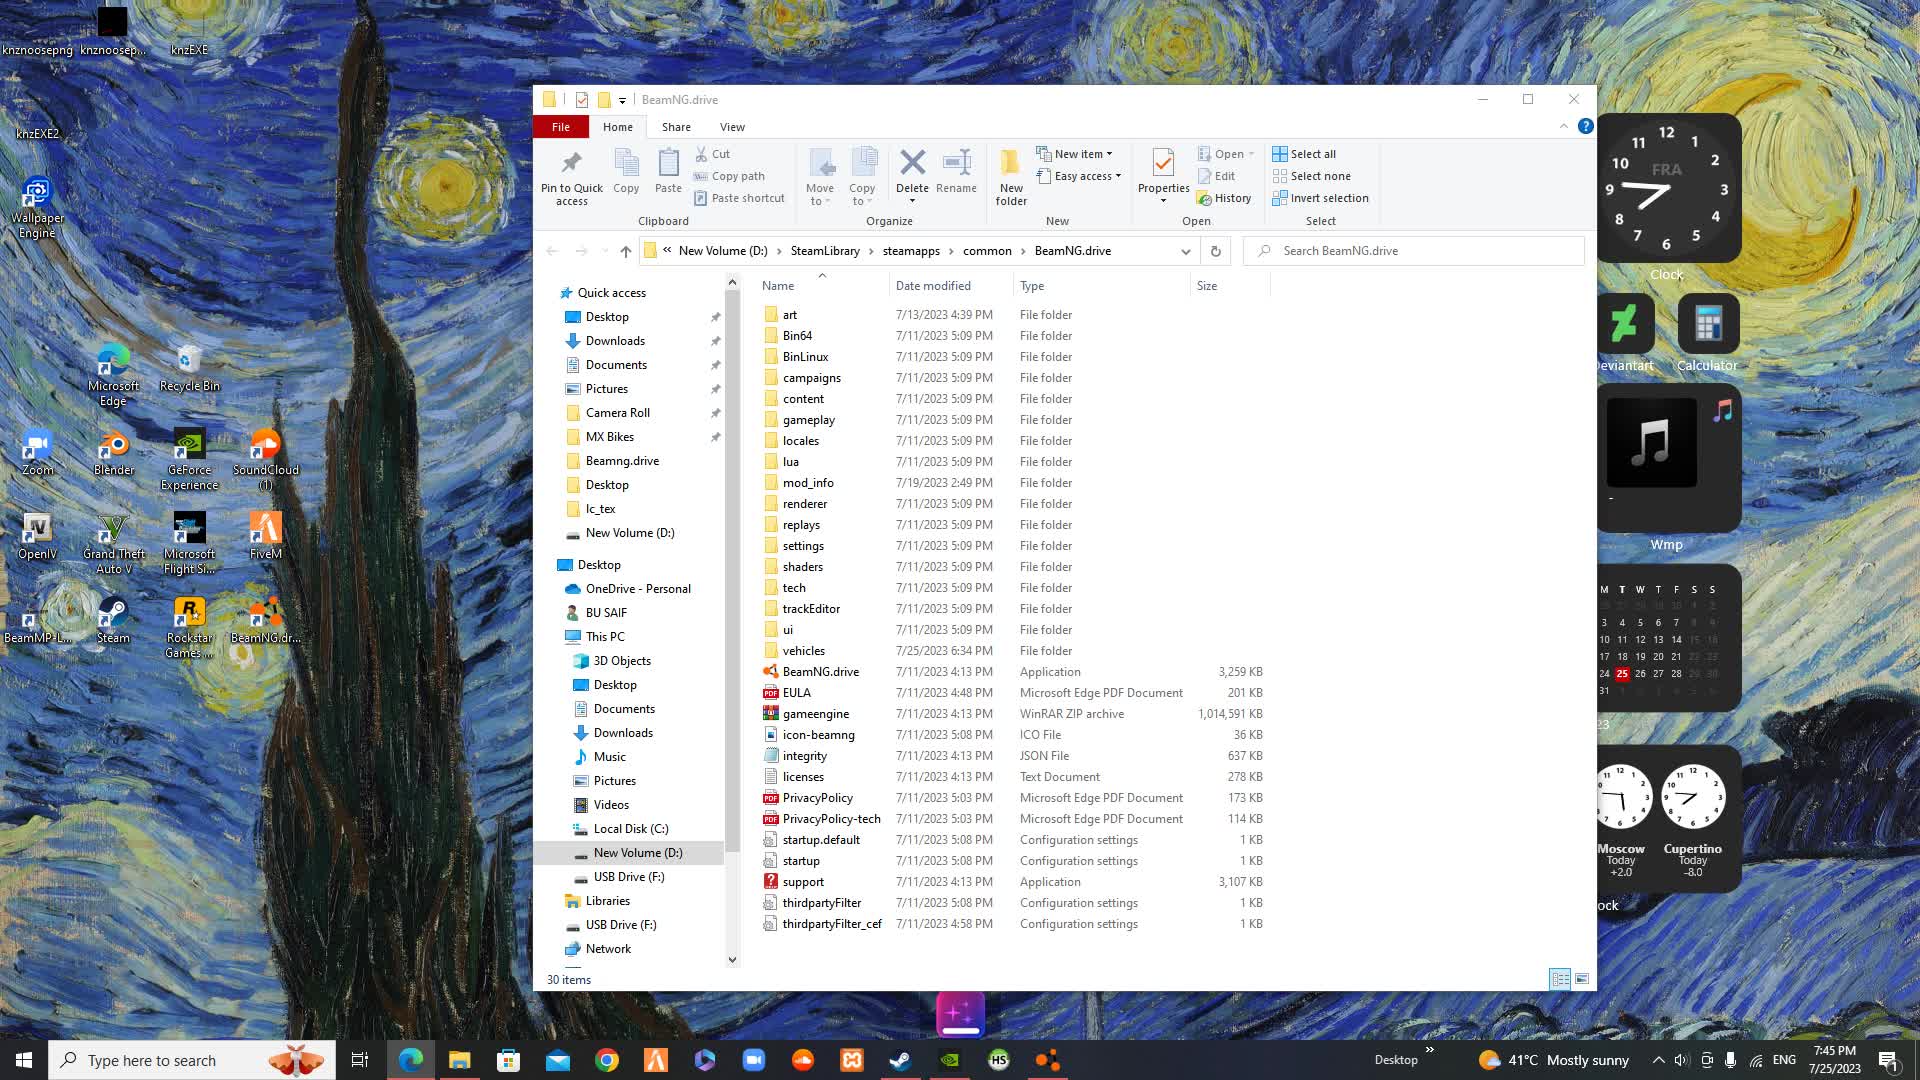
Task: Switch to the View ribbon tab
Action: [x=732, y=127]
